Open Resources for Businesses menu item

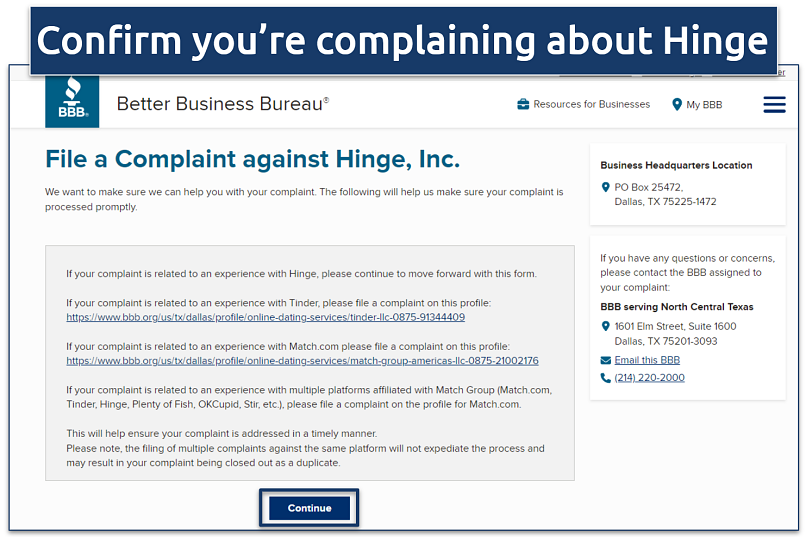click(591, 104)
